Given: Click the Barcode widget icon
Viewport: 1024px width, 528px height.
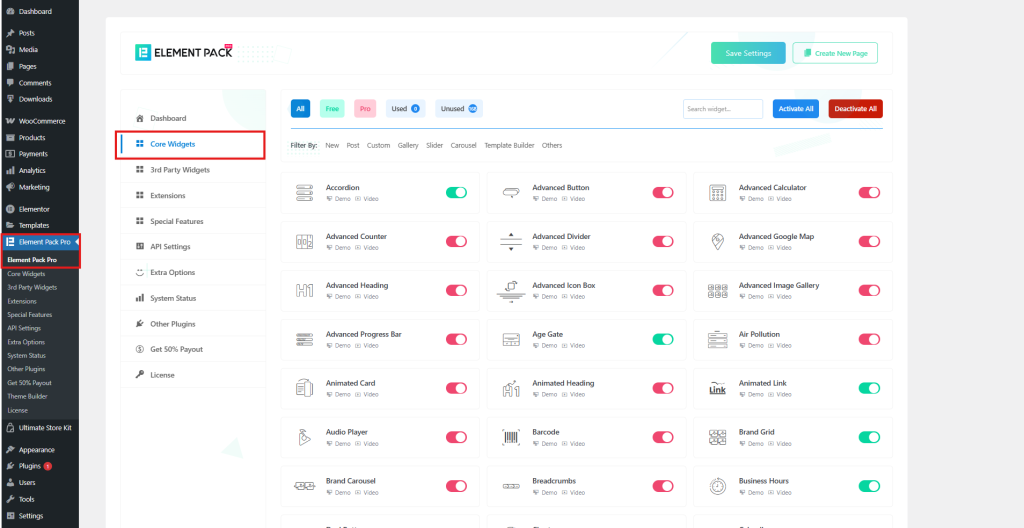Looking at the screenshot, I should pyautogui.click(x=511, y=437).
